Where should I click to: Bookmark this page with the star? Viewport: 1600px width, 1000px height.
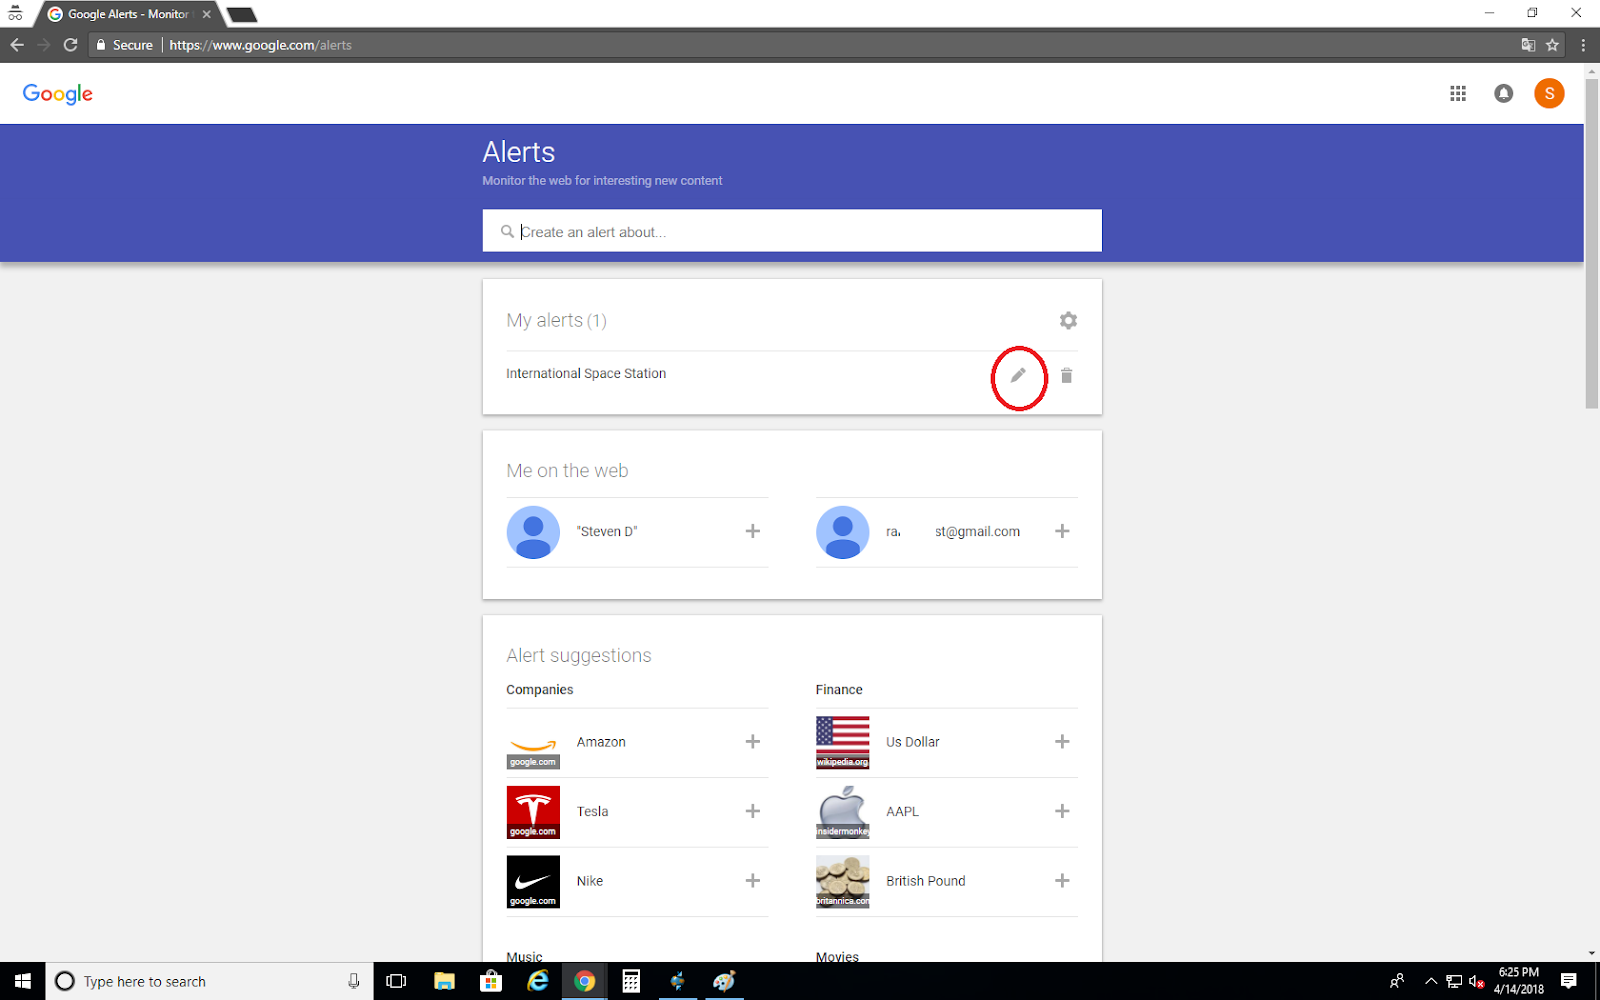[x=1552, y=45]
